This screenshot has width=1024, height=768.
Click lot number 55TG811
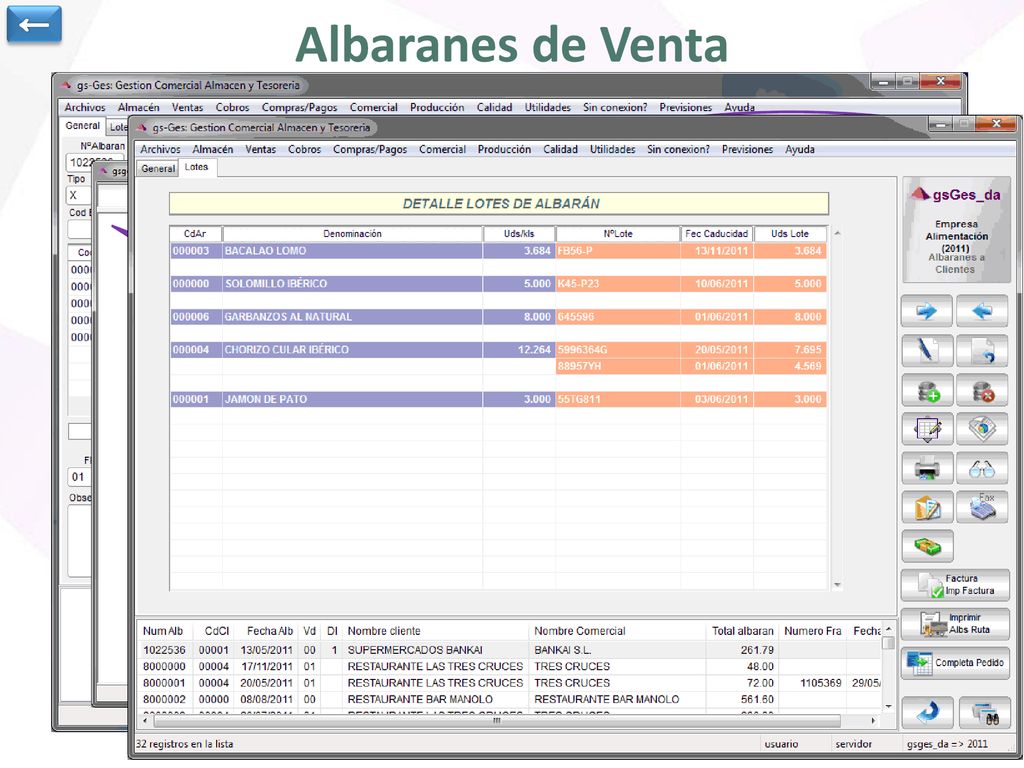579,399
